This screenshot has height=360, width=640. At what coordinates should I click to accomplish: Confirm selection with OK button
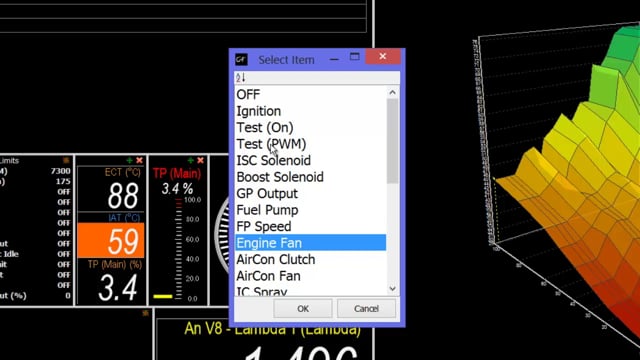(303, 309)
